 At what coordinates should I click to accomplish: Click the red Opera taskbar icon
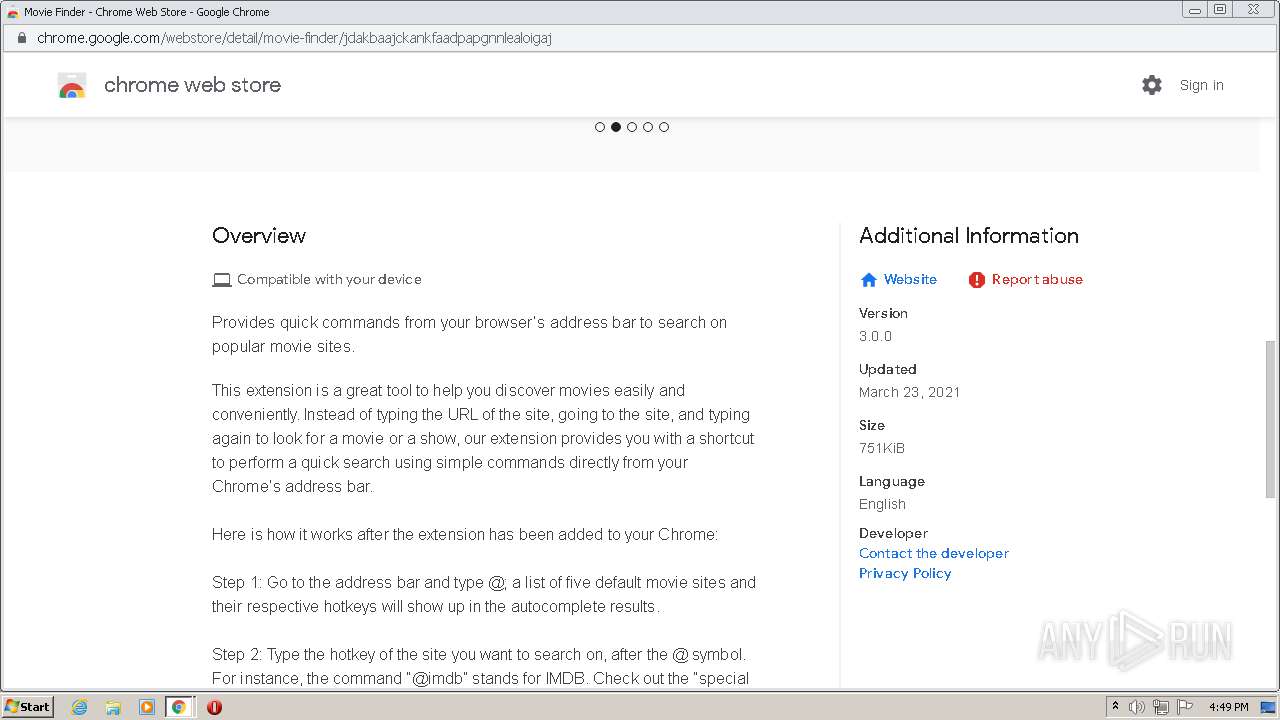(x=214, y=707)
